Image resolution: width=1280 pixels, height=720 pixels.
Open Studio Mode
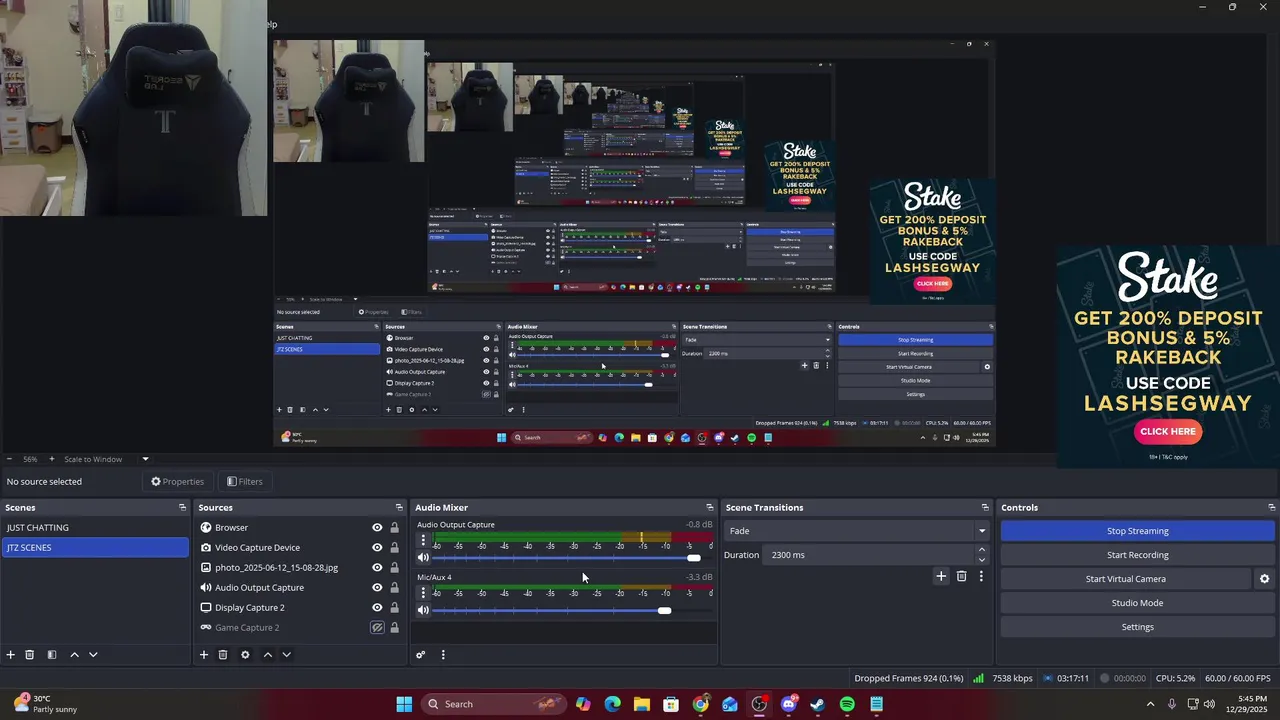1137,603
